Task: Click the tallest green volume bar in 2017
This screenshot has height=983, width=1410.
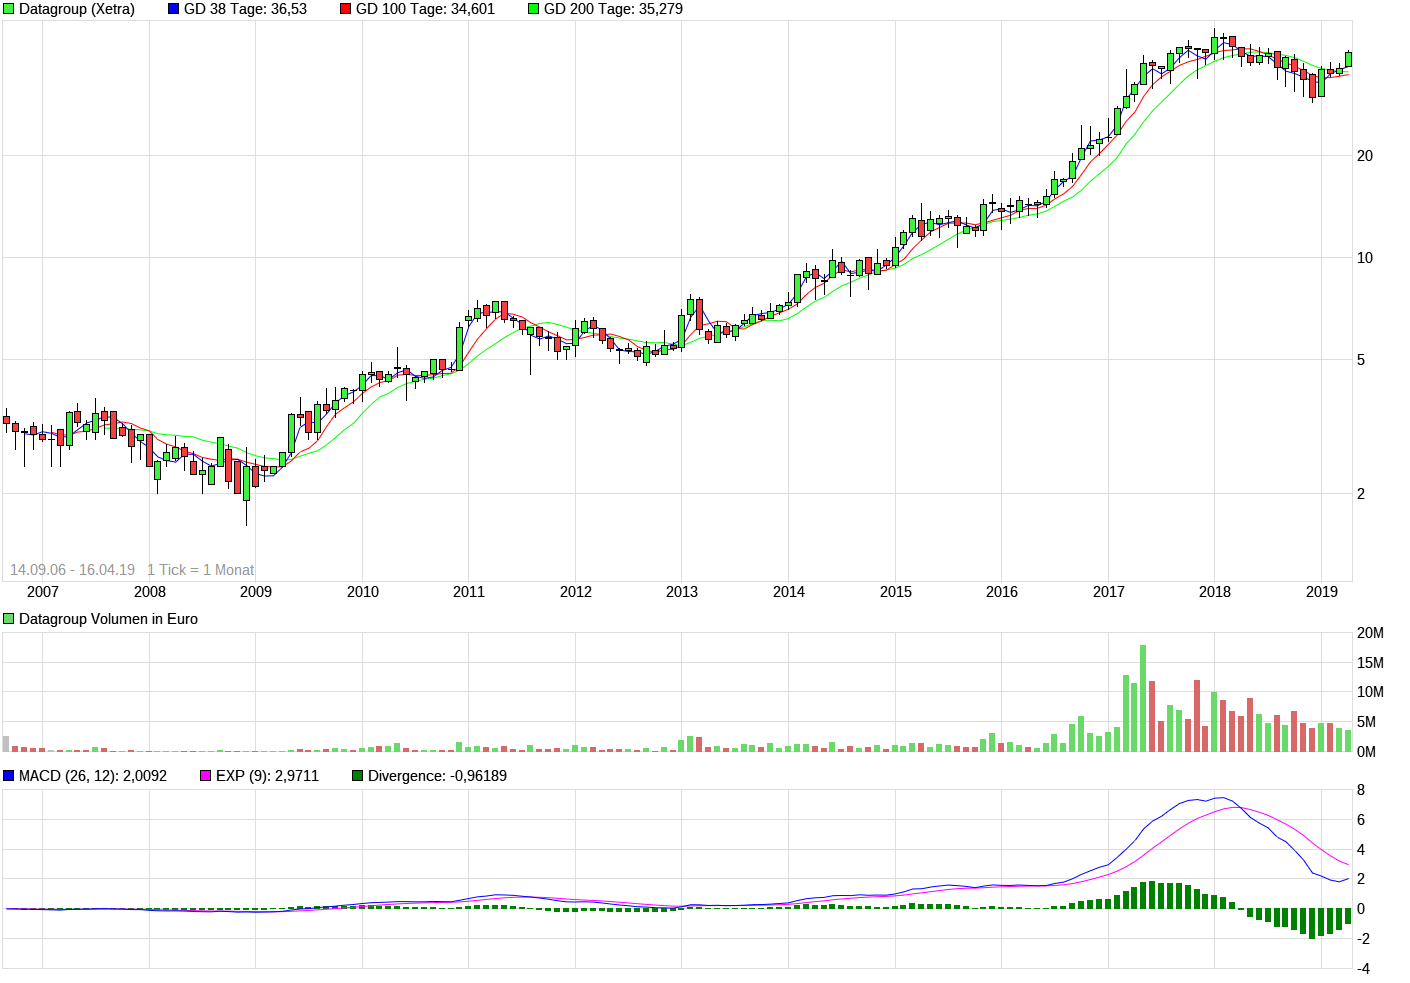Action: click(1143, 698)
